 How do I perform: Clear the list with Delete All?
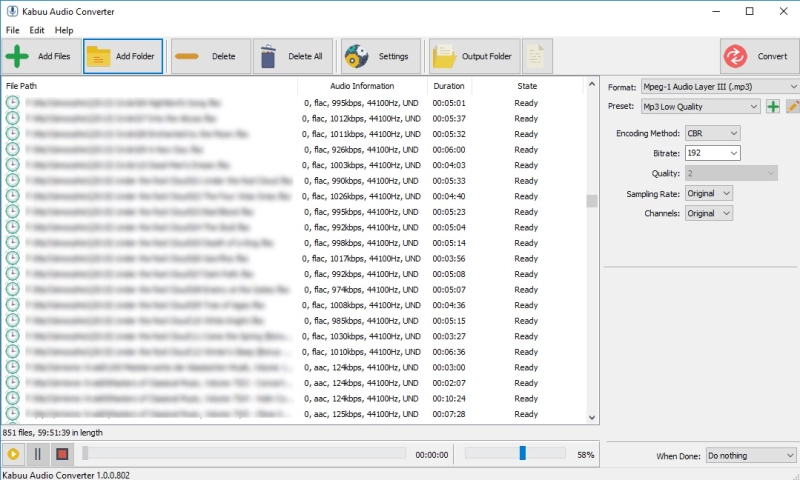point(293,56)
